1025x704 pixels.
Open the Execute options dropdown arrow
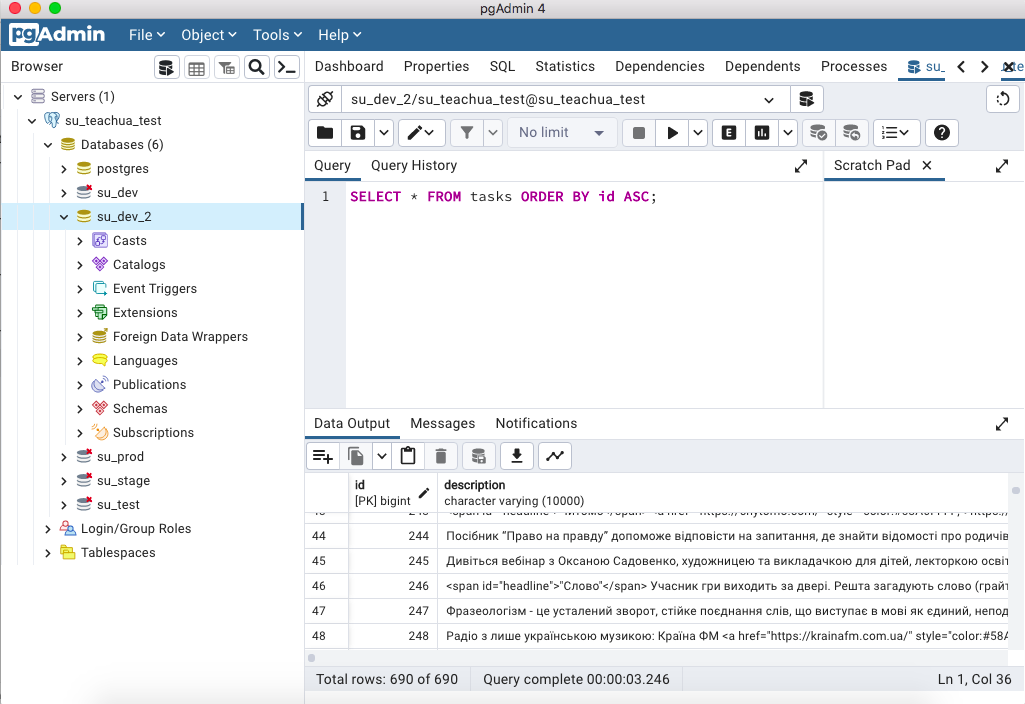(x=698, y=133)
